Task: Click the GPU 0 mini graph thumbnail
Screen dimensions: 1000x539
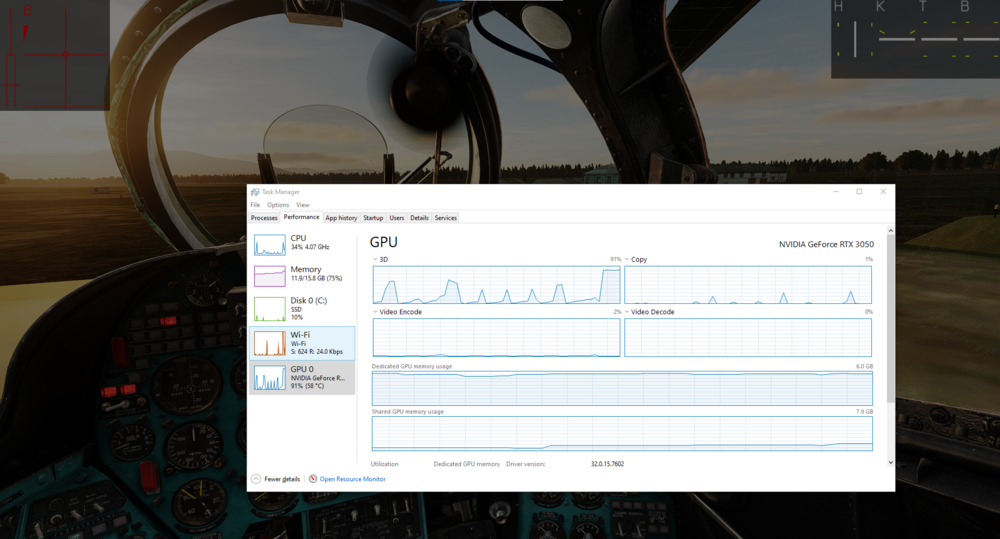Action: coord(270,378)
